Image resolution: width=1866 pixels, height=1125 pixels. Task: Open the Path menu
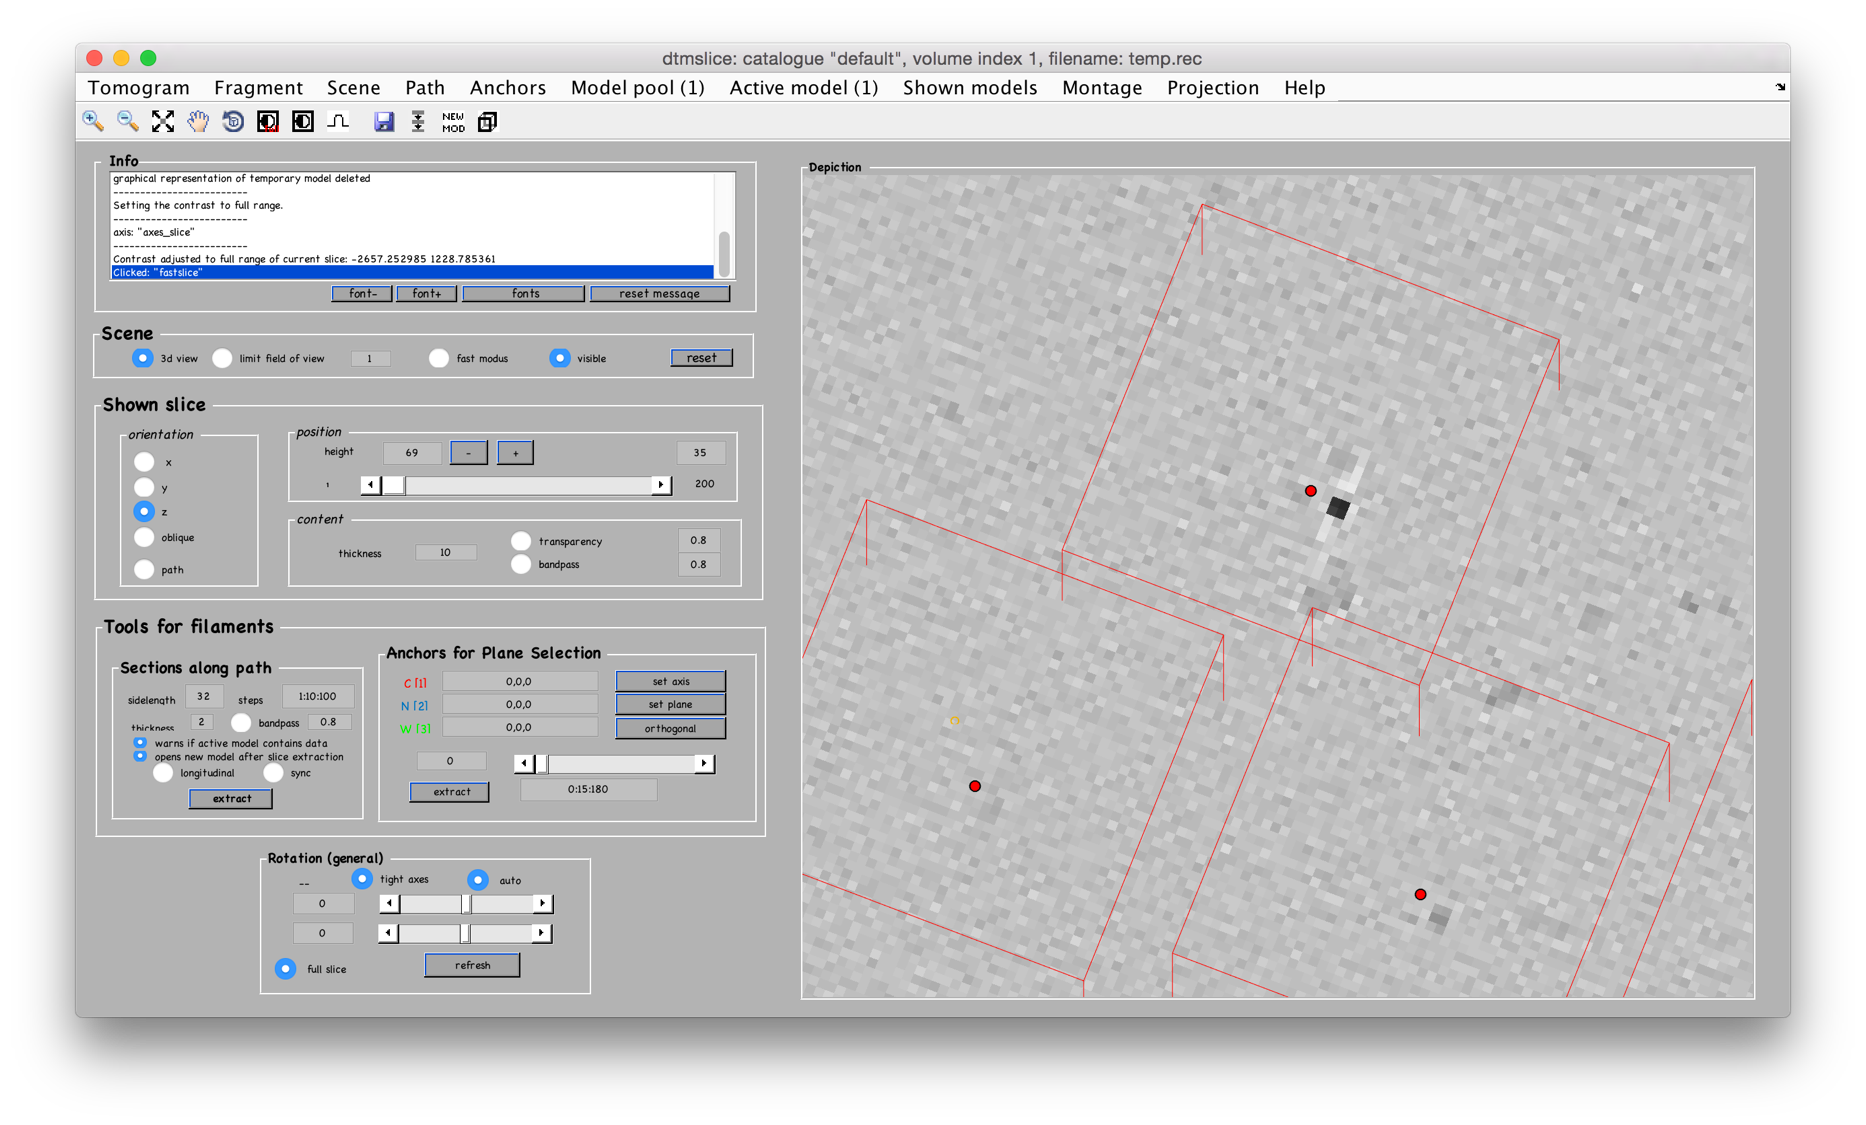(425, 88)
